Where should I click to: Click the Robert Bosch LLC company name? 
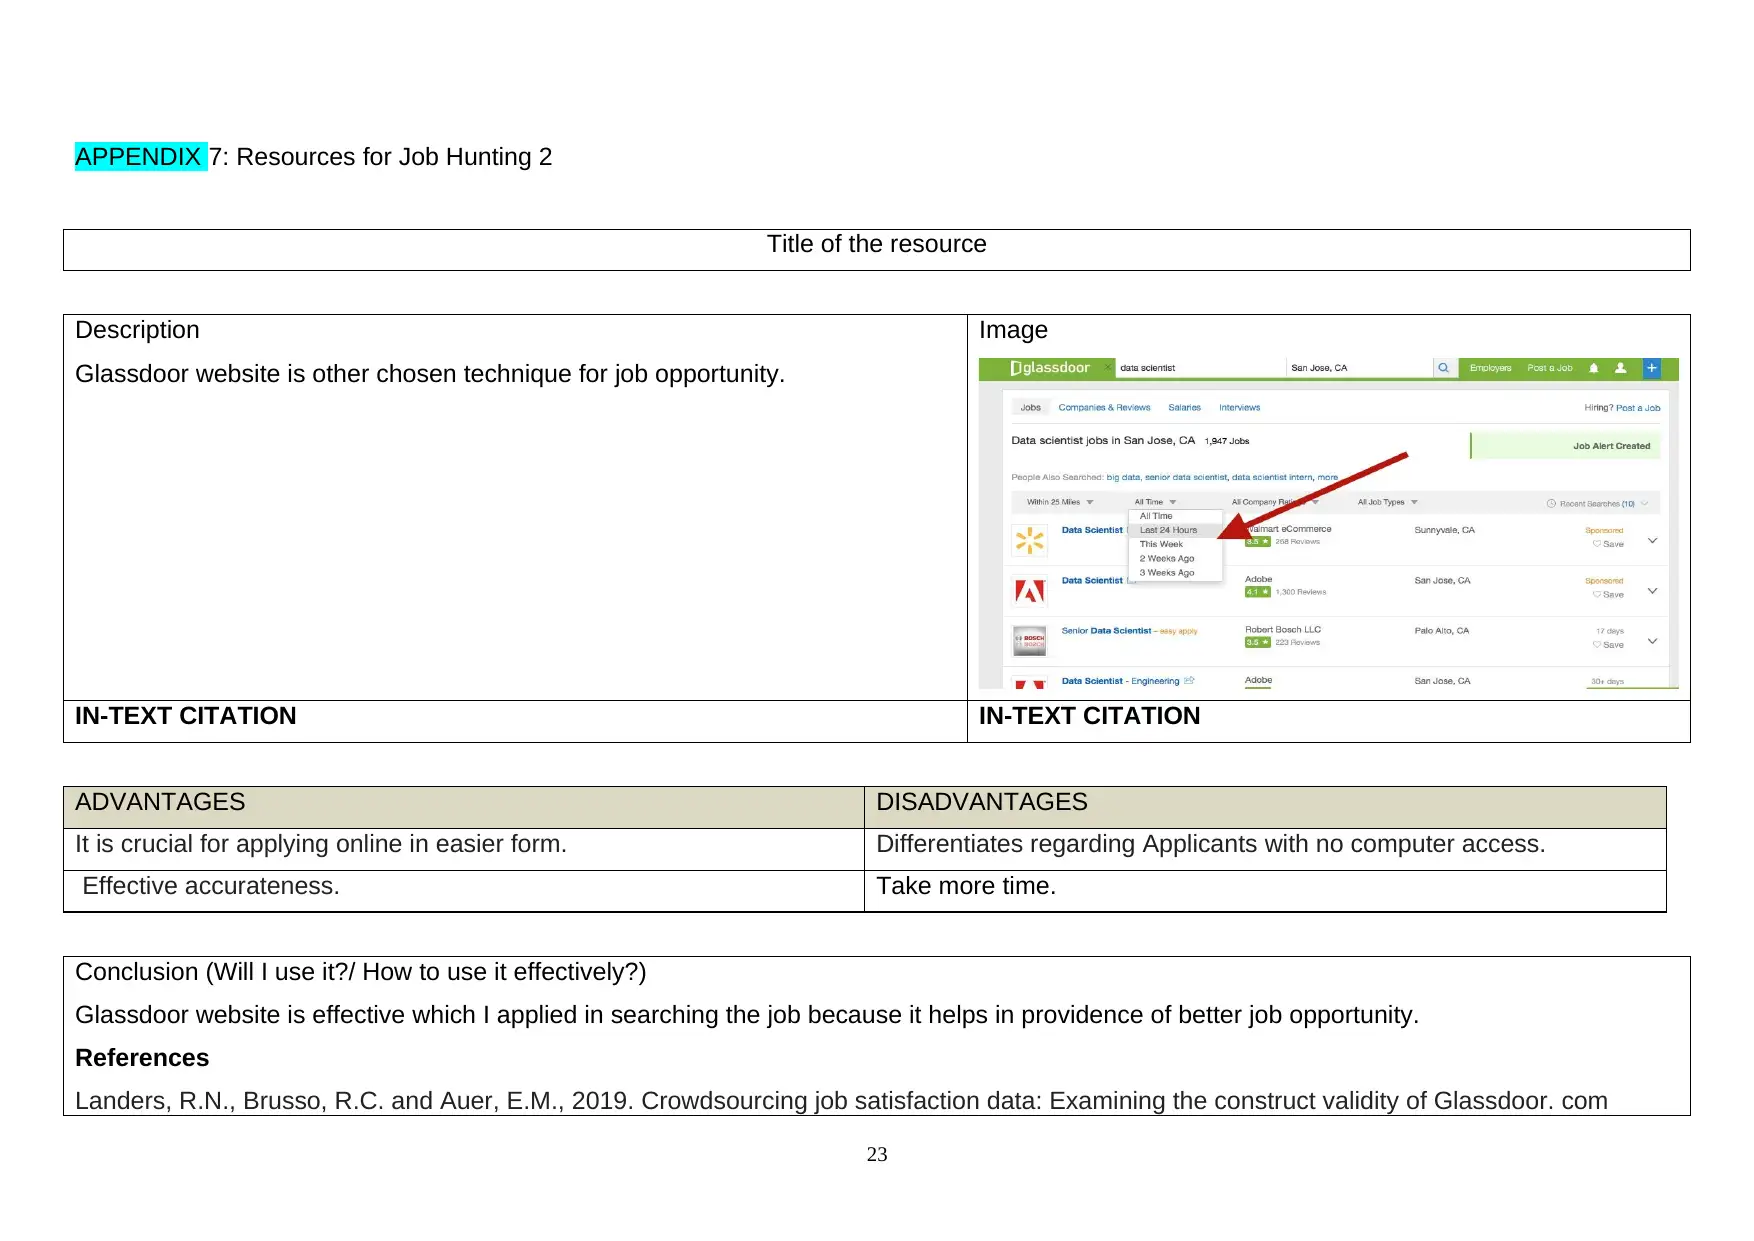[x=1282, y=630]
